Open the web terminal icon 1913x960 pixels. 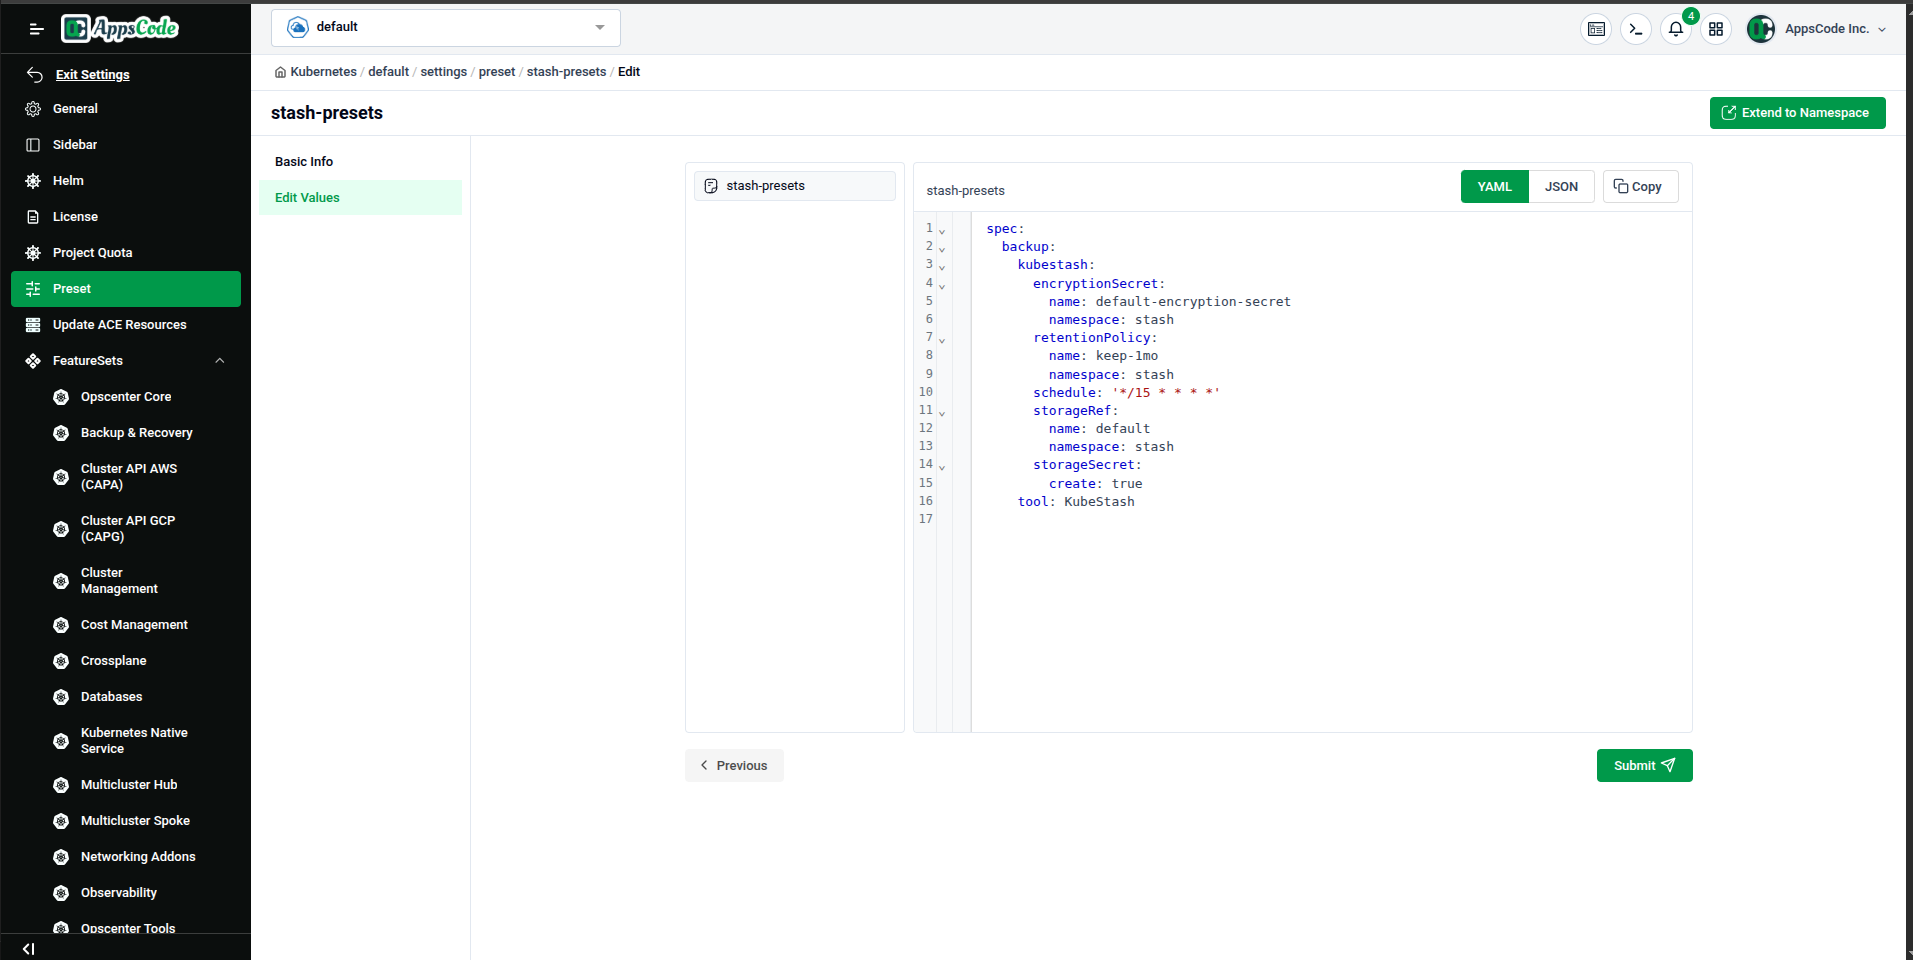pos(1636,29)
